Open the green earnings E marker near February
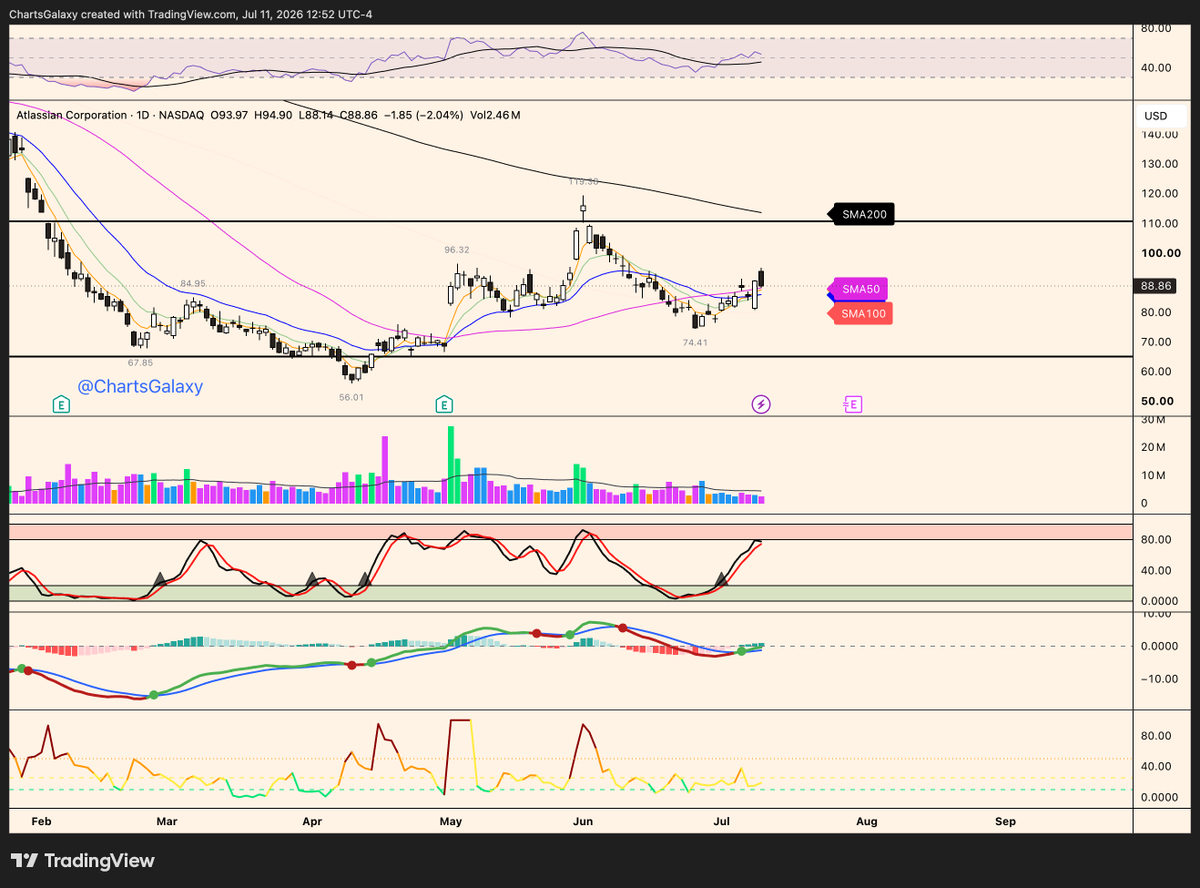The image size is (1200, 888). coord(61,404)
